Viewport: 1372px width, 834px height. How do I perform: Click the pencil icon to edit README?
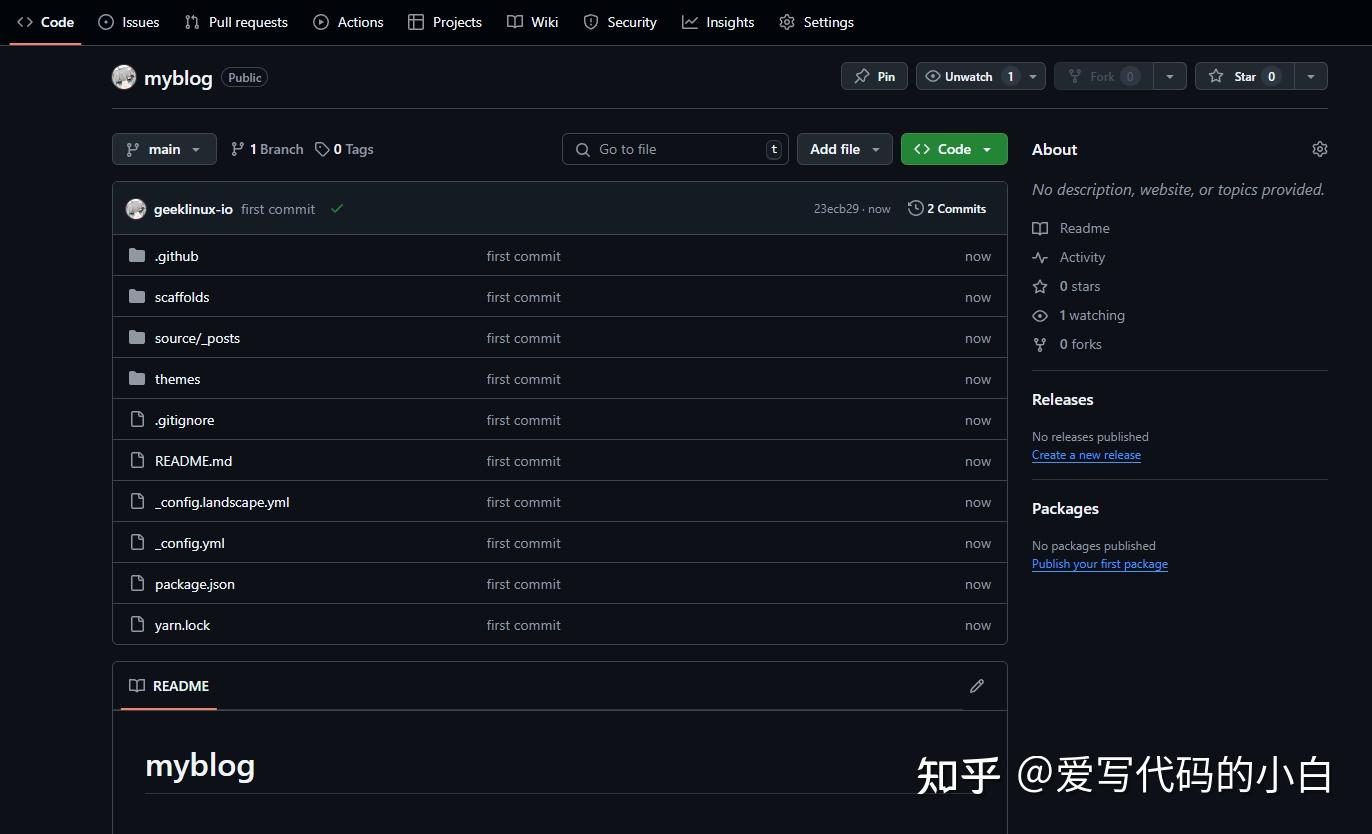tap(977, 686)
